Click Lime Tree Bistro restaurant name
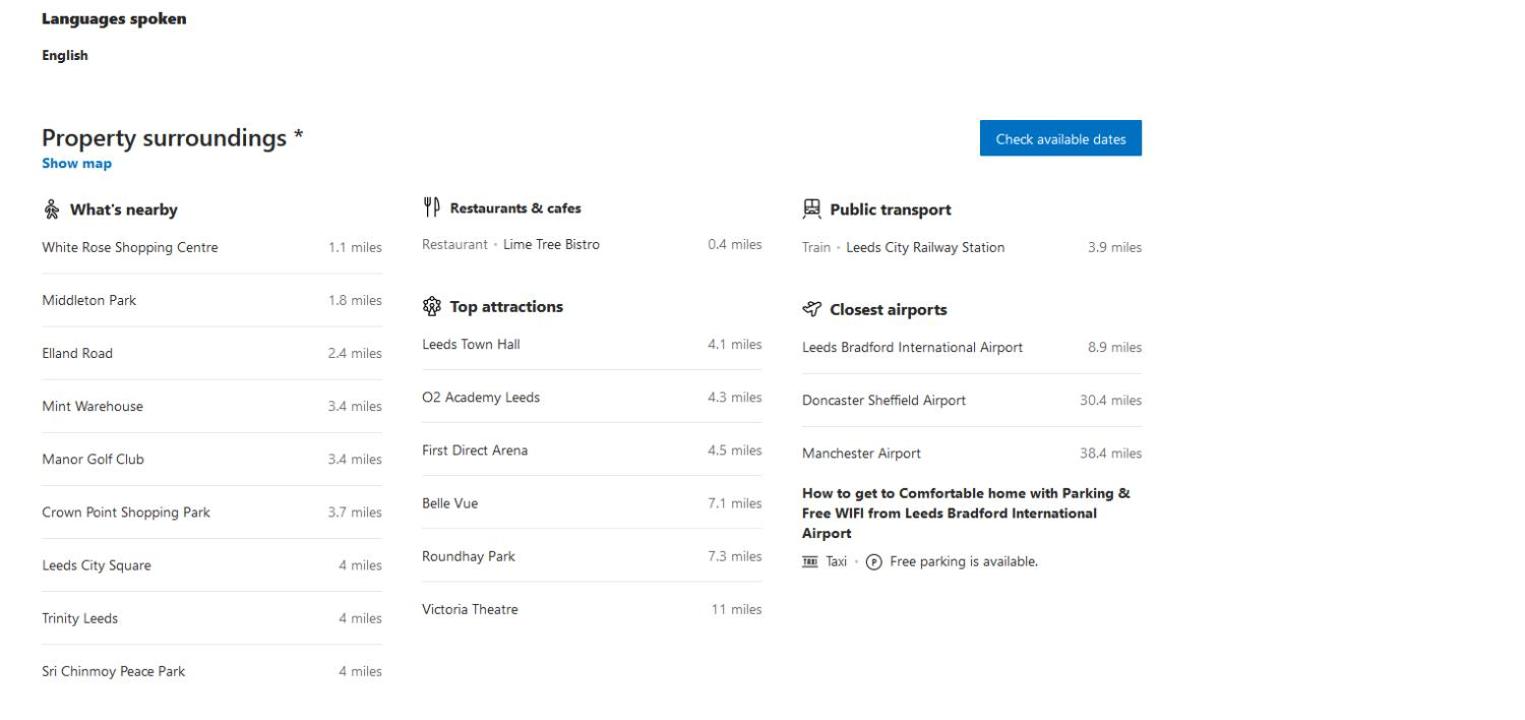1525x720 pixels. pyautogui.click(x=551, y=245)
